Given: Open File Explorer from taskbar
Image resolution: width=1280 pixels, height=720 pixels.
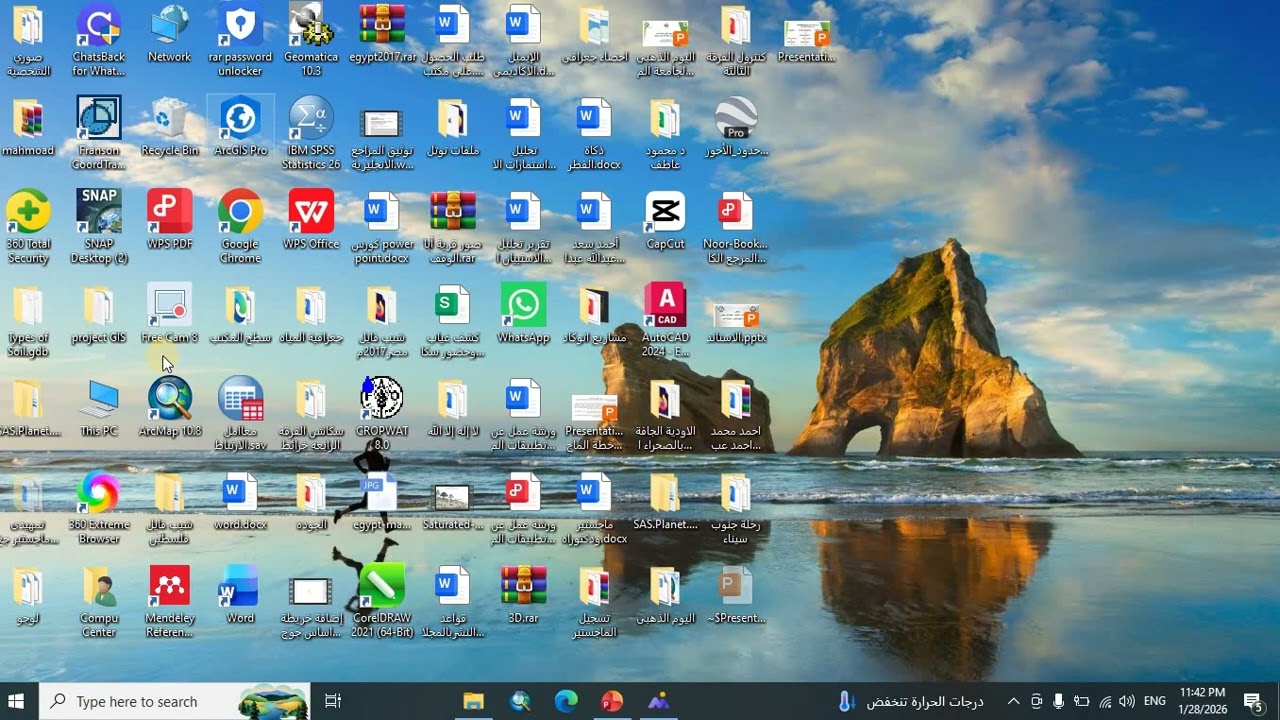Looking at the screenshot, I should click(x=474, y=701).
